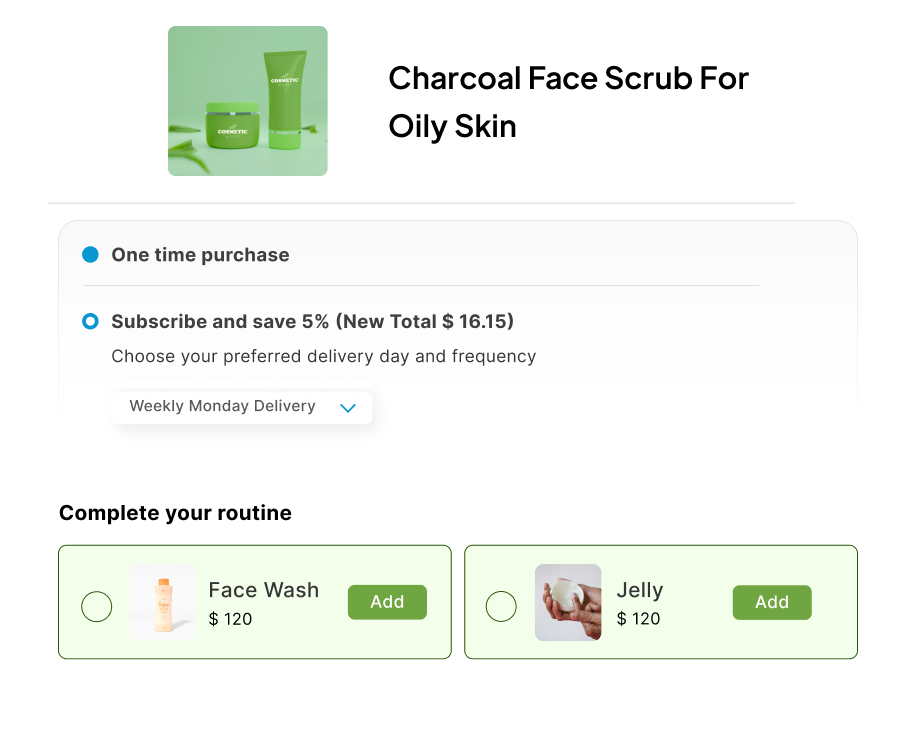
Task: Click the Face Wash product name
Action: pyautogui.click(x=263, y=590)
